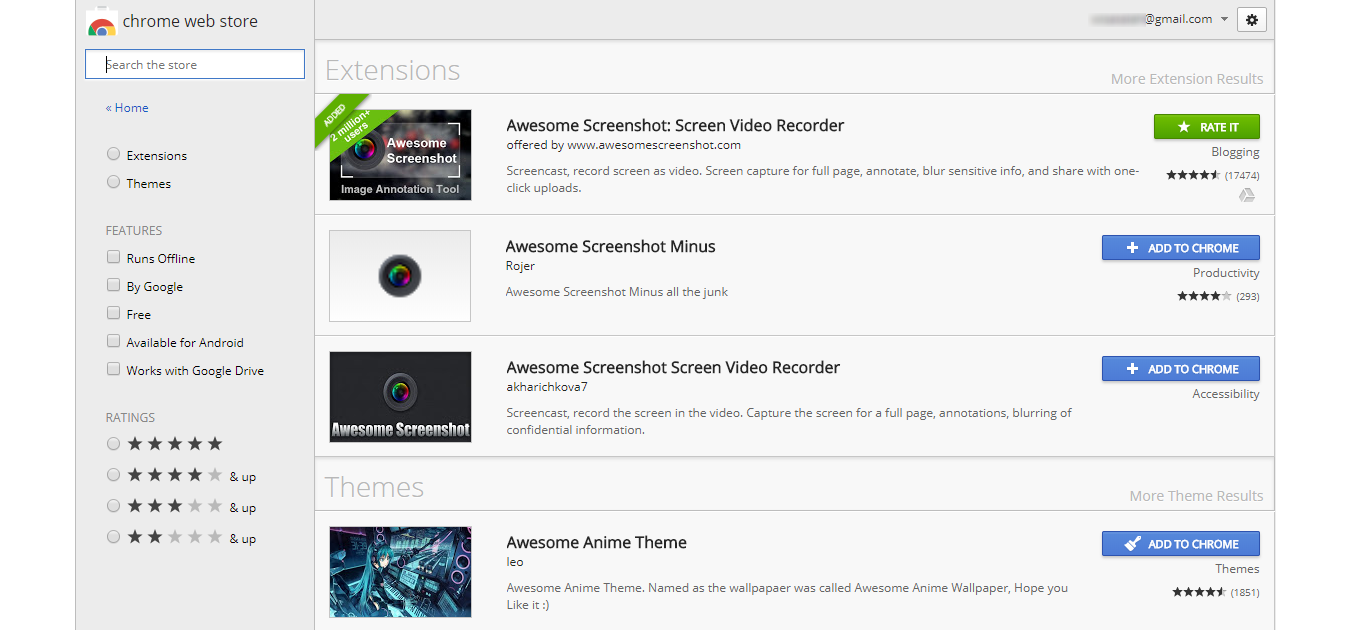Image resolution: width=1349 pixels, height=630 pixels.
Task: Click the Google Drive icon under Awesome Screenshot
Action: pyautogui.click(x=1247, y=196)
